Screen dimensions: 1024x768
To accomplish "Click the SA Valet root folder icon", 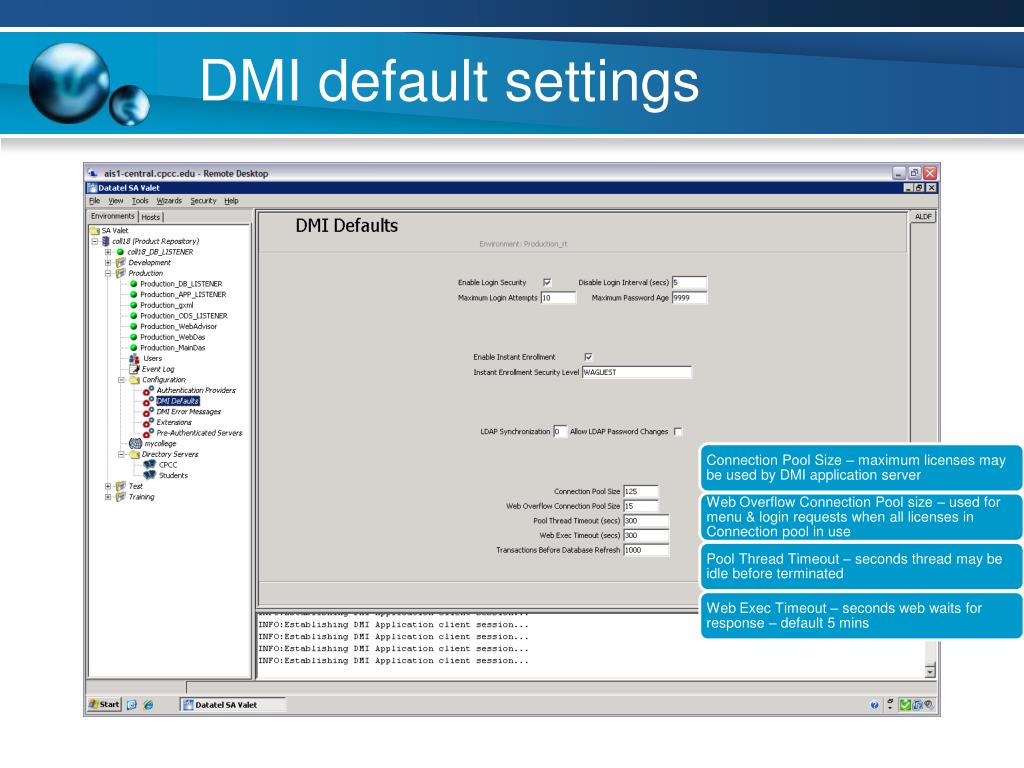I will [x=95, y=231].
